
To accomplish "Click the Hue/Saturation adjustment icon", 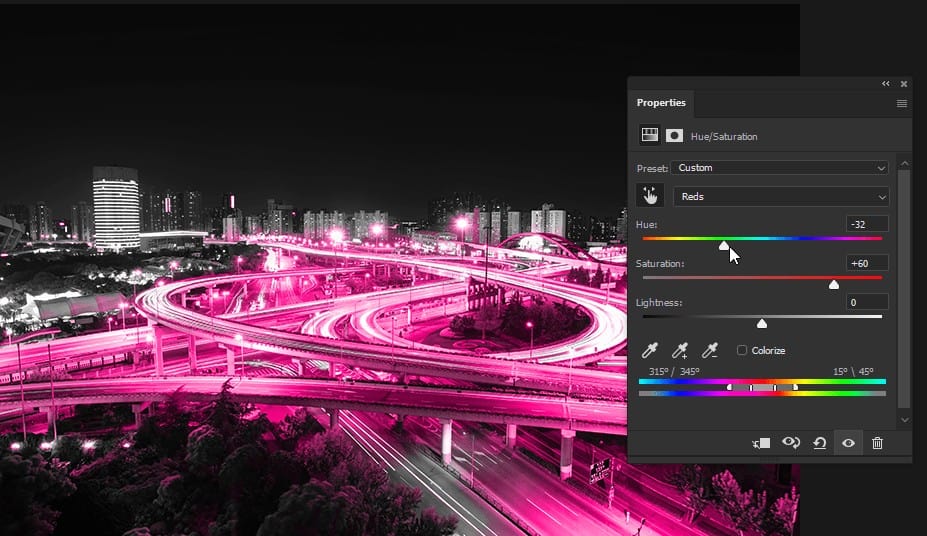I will (650, 135).
